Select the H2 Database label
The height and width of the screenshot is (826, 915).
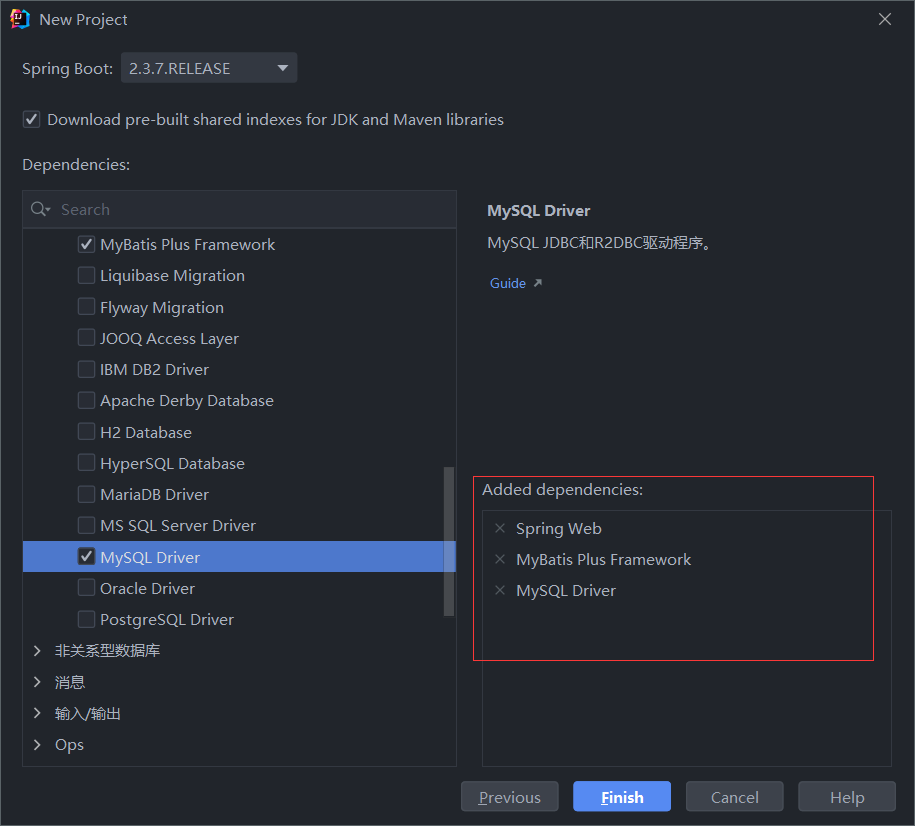click(146, 432)
